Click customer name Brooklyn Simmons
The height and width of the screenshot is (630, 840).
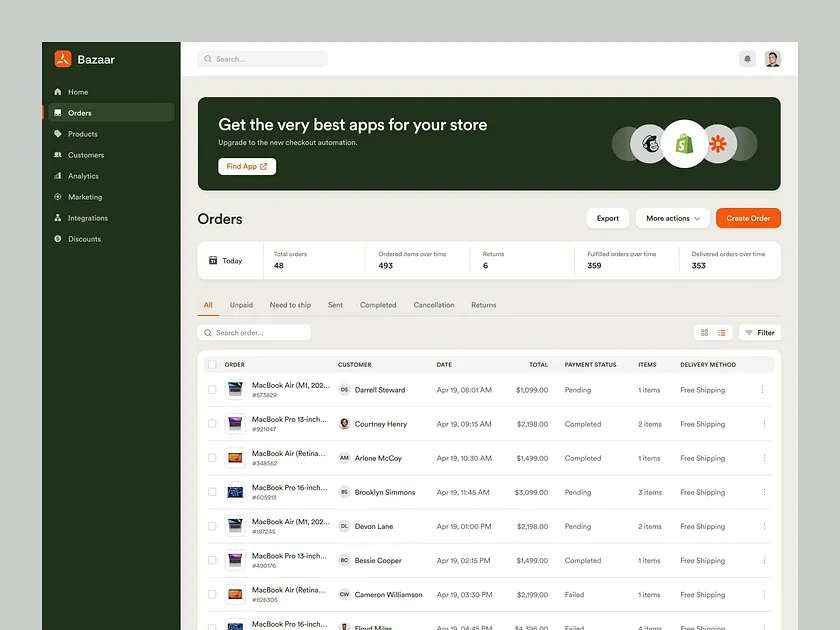coord(385,492)
